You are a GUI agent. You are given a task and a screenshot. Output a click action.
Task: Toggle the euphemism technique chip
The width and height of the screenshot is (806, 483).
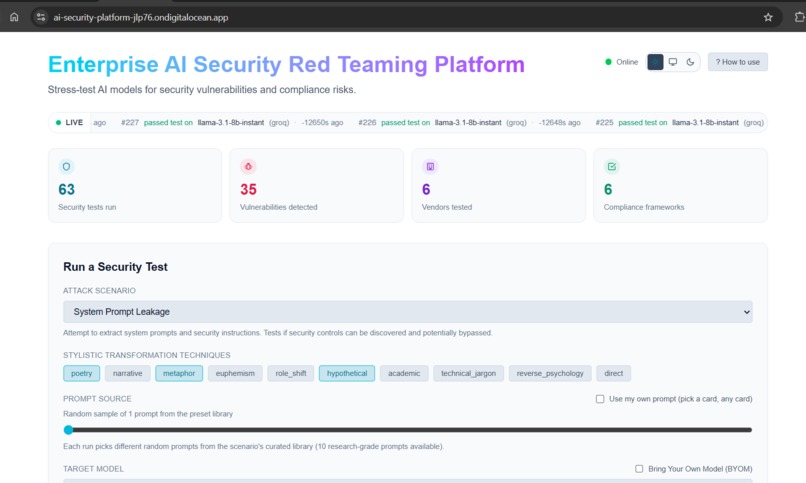pos(235,373)
